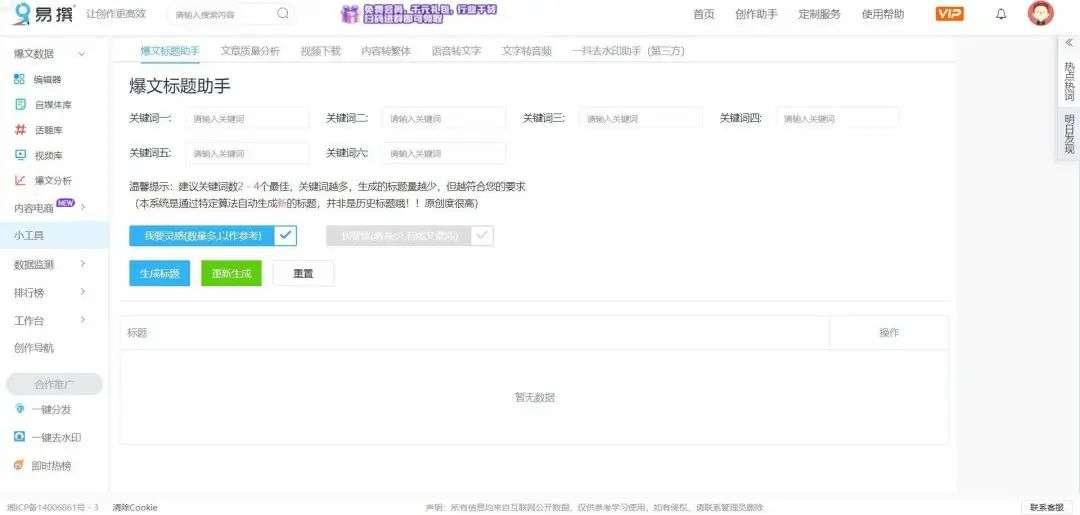Click the notification bell icon
Screen dimensions: 1080x515
coord(1001,14)
